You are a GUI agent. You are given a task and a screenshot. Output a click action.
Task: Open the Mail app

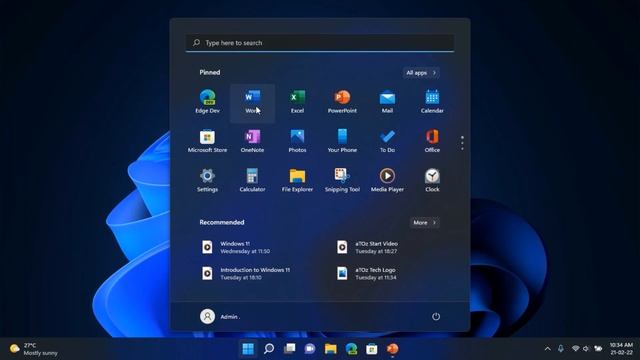[x=387, y=102]
